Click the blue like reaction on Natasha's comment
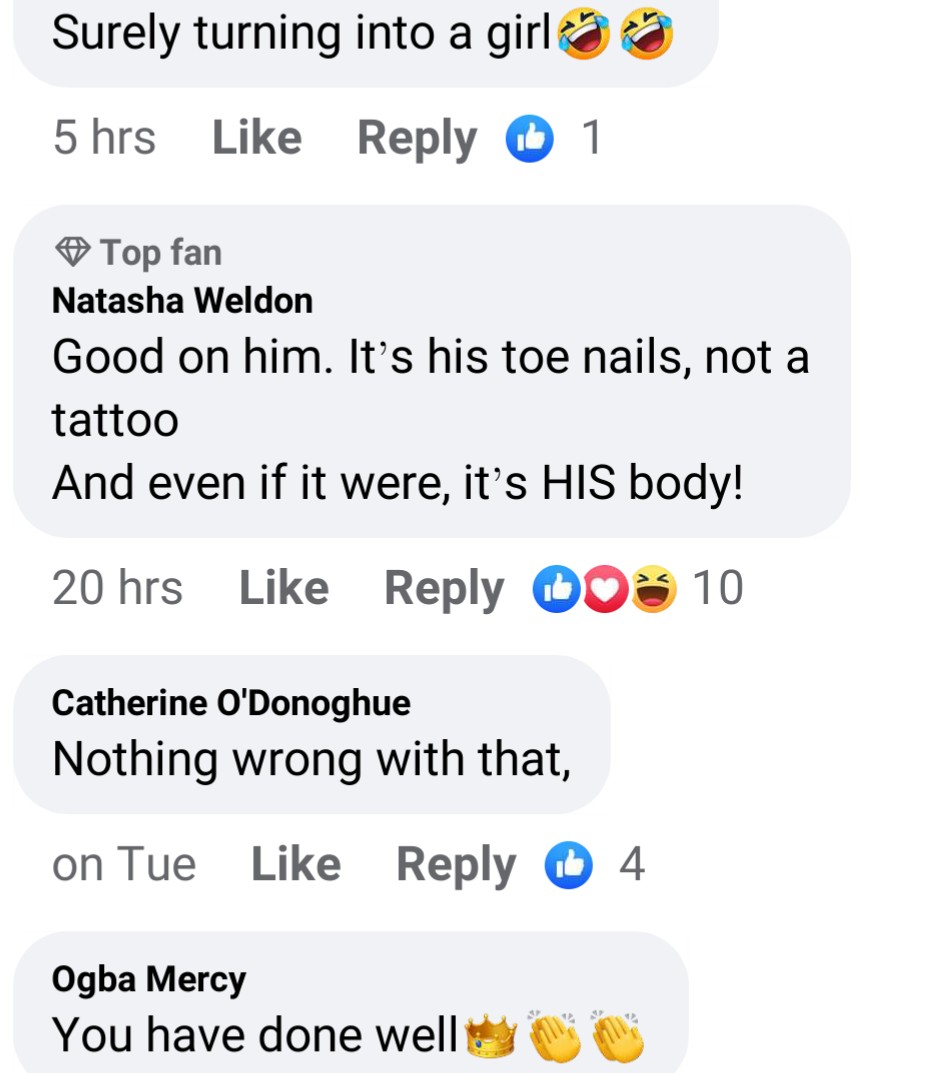926x1073 pixels. pyautogui.click(x=554, y=588)
